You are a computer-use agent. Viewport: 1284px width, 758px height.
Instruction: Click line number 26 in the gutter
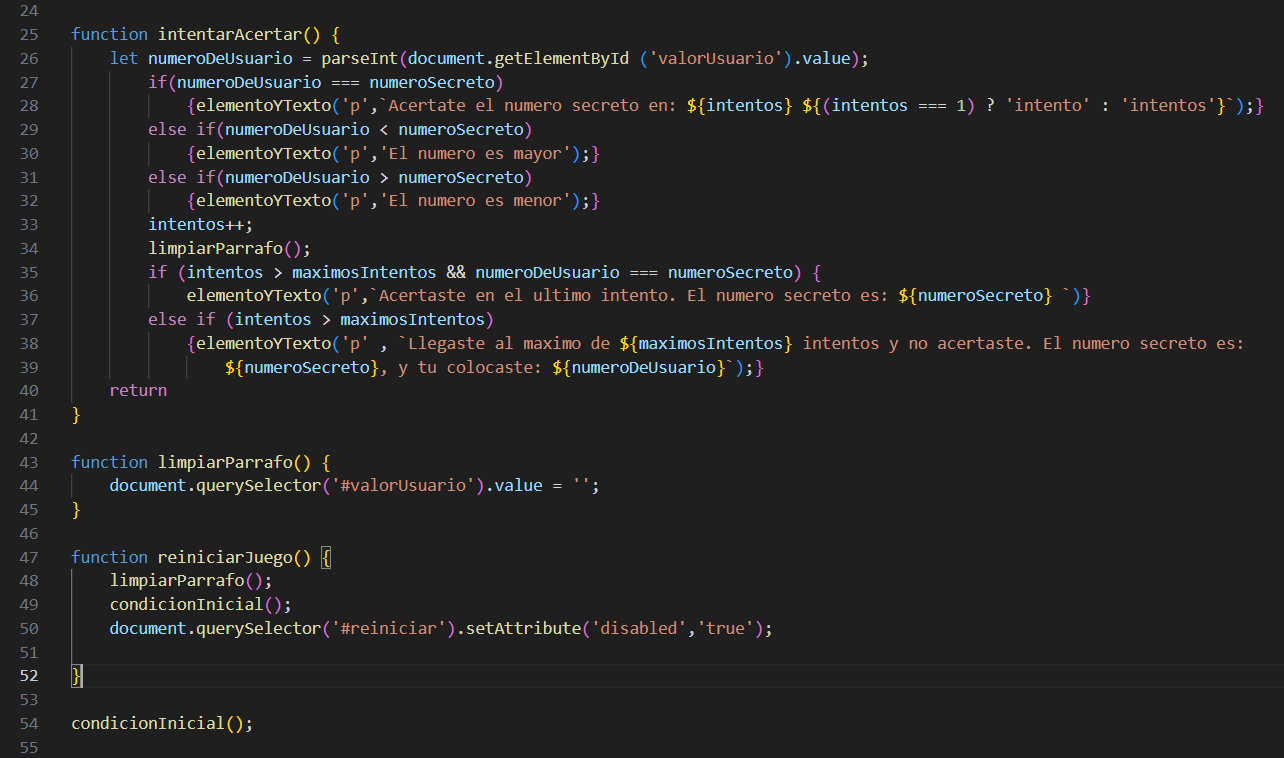click(28, 58)
